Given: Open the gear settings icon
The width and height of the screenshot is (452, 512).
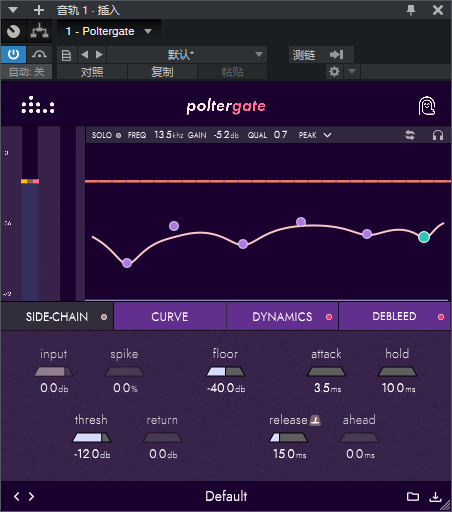Looking at the screenshot, I should point(334,71).
